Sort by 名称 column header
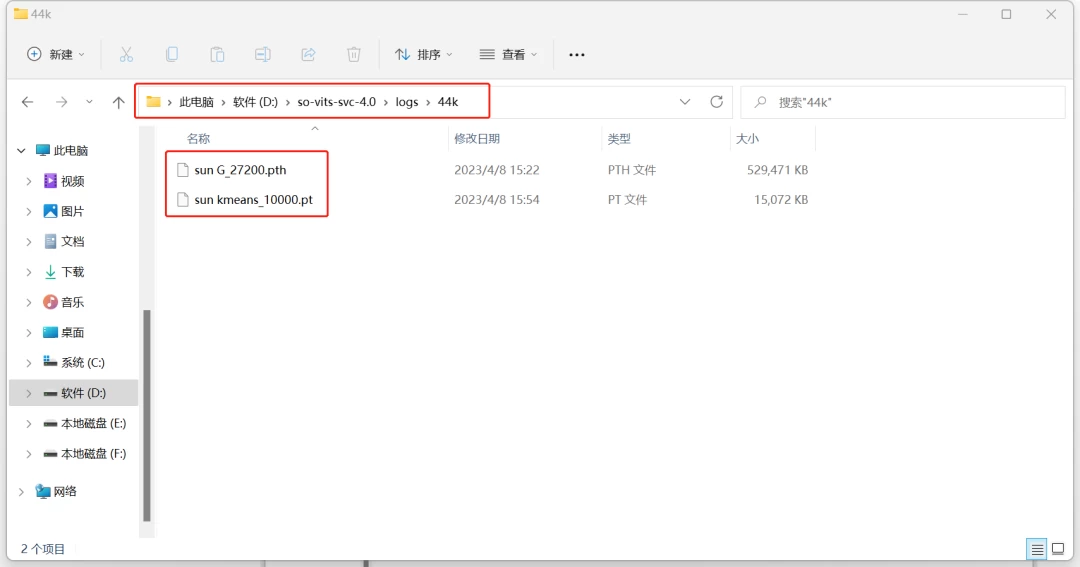Viewport: 1080px width, 567px height. pyautogui.click(x=198, y=138)
